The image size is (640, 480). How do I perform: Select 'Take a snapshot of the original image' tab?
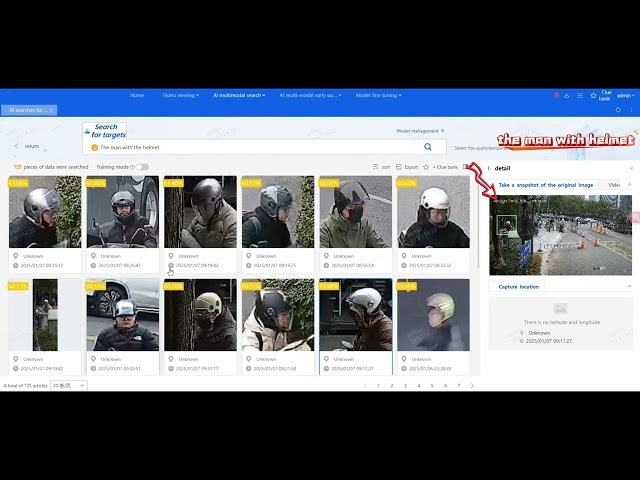[x=546, y=185]
